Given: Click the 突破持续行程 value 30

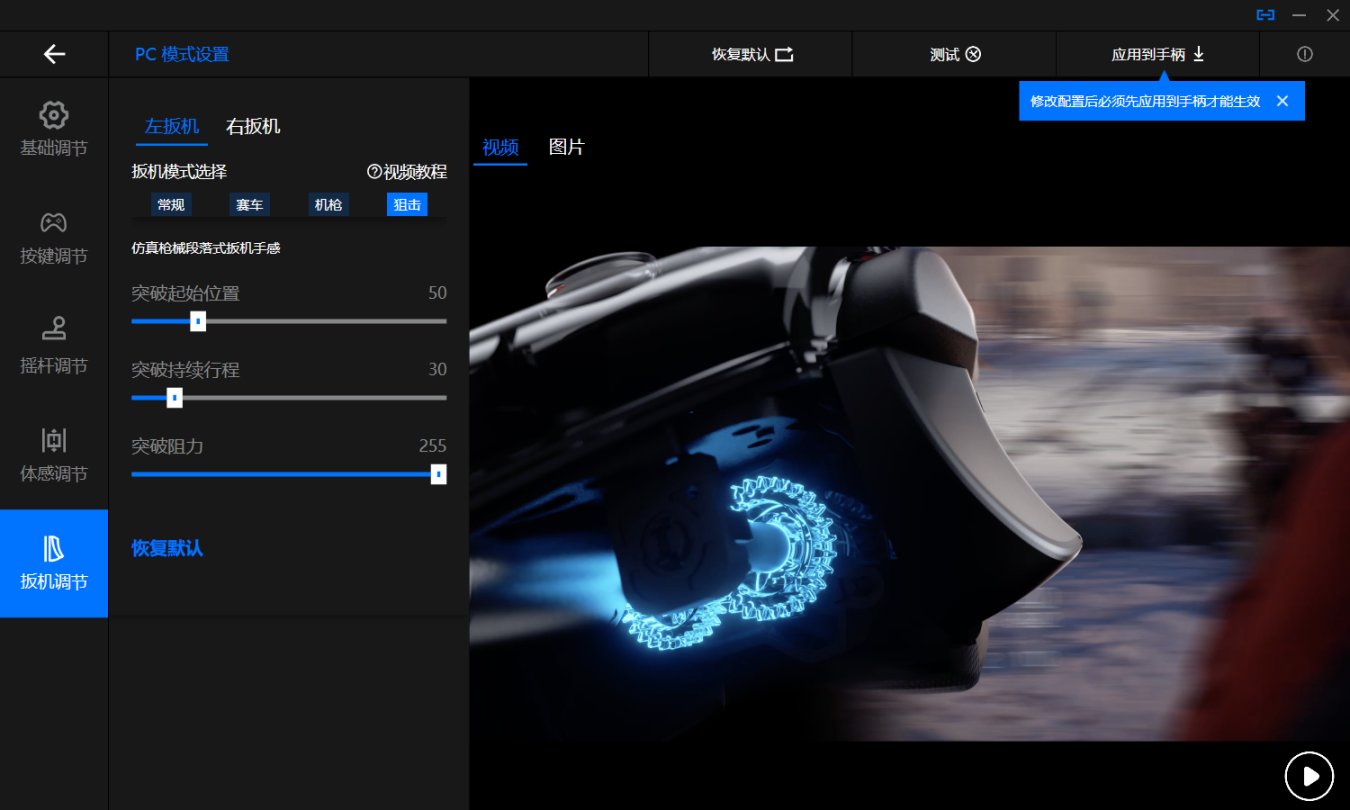Looking at the screenshot, I should (437, 369).
